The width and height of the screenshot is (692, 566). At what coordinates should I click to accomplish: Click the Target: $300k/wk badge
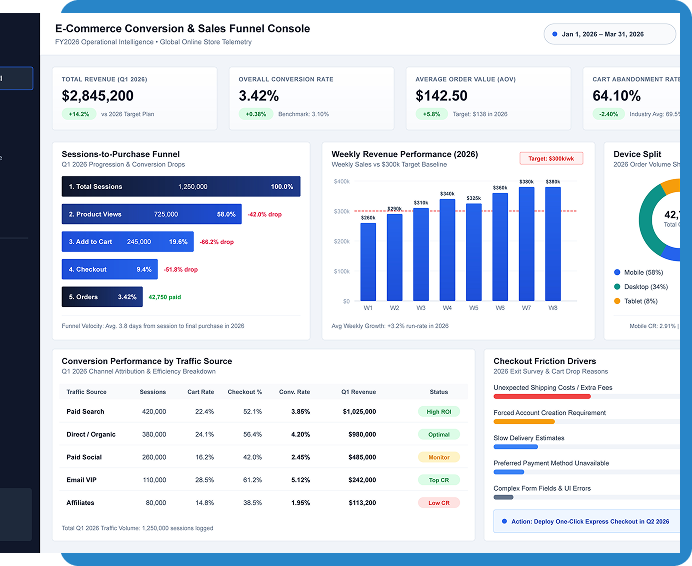coord(551,158)
